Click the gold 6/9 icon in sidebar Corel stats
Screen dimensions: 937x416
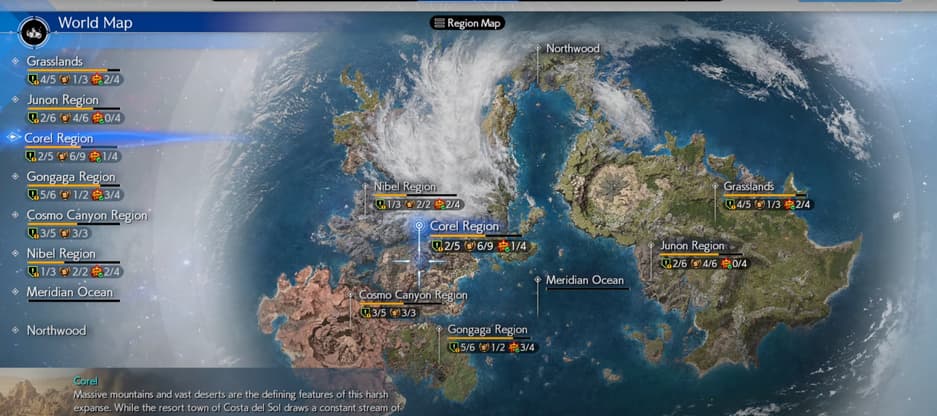click(x=62, y=157)
